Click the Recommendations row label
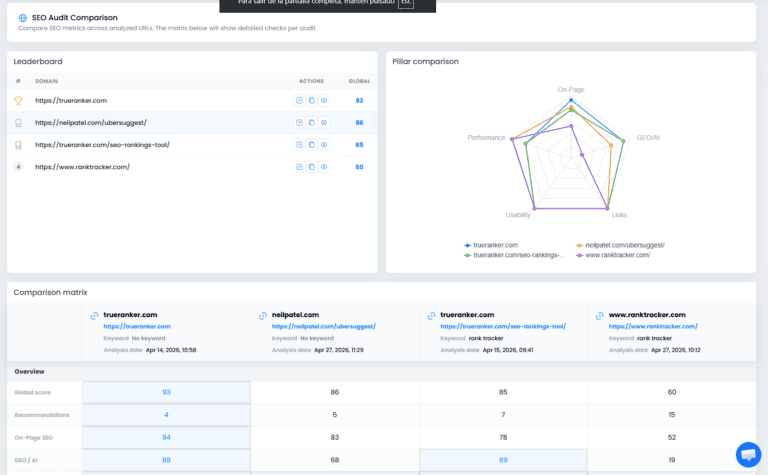 click(42, 415)
